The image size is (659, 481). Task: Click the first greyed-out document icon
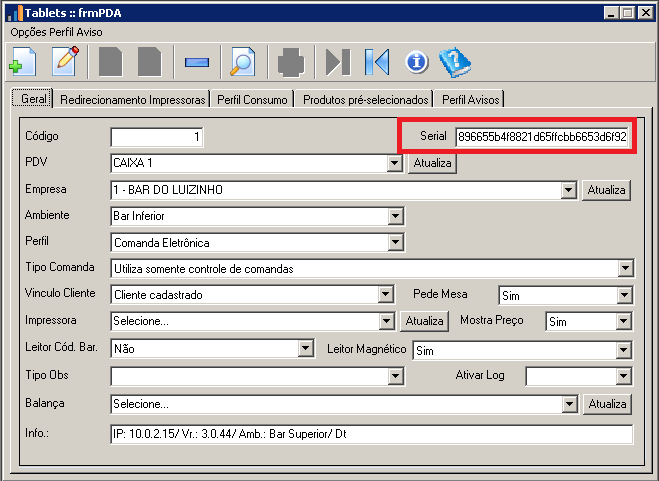111,62
